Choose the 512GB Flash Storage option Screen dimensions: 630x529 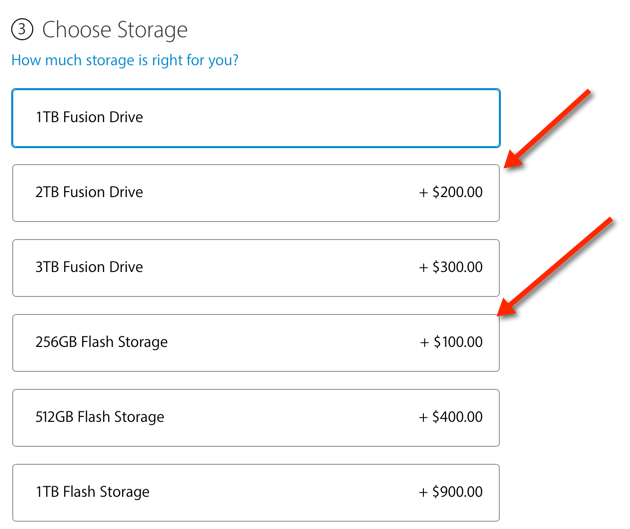click(x=256, y=418)
